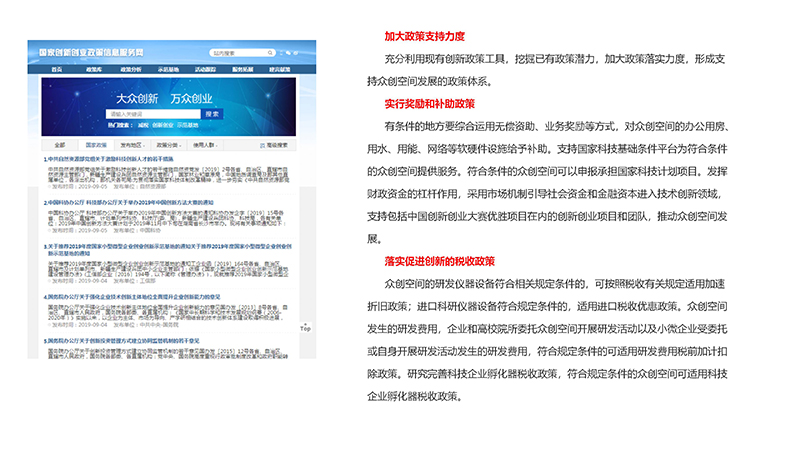This screenshot has width=800, height=450.
Task: Click the Weibo icon in website header
Action: [x=296, y=53]
